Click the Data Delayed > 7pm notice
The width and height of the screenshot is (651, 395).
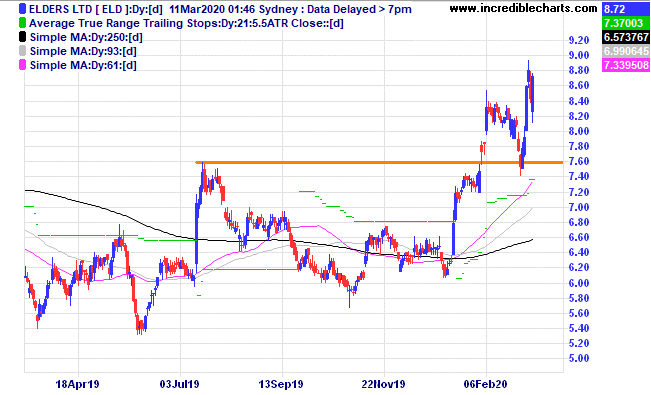pyautogui.click(x=360, y=9)
